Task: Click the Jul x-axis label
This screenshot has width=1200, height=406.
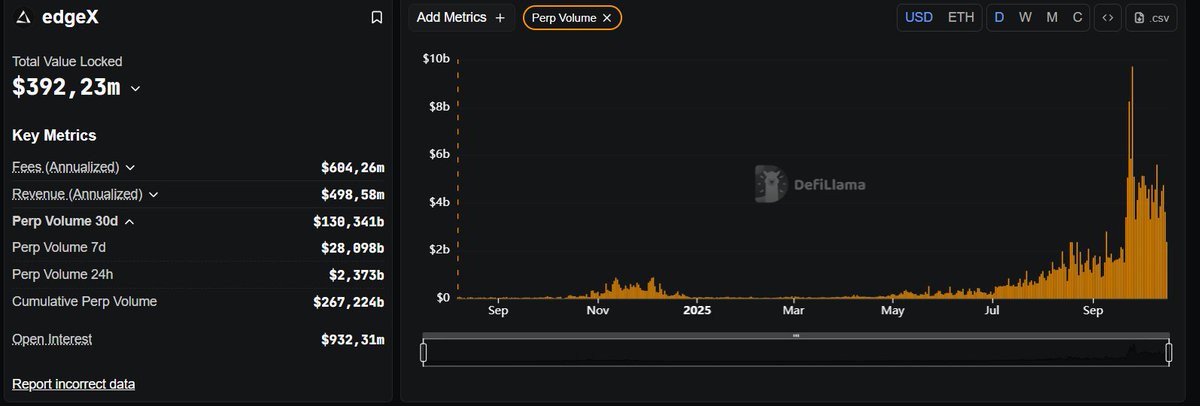Action: click(994, 311)
